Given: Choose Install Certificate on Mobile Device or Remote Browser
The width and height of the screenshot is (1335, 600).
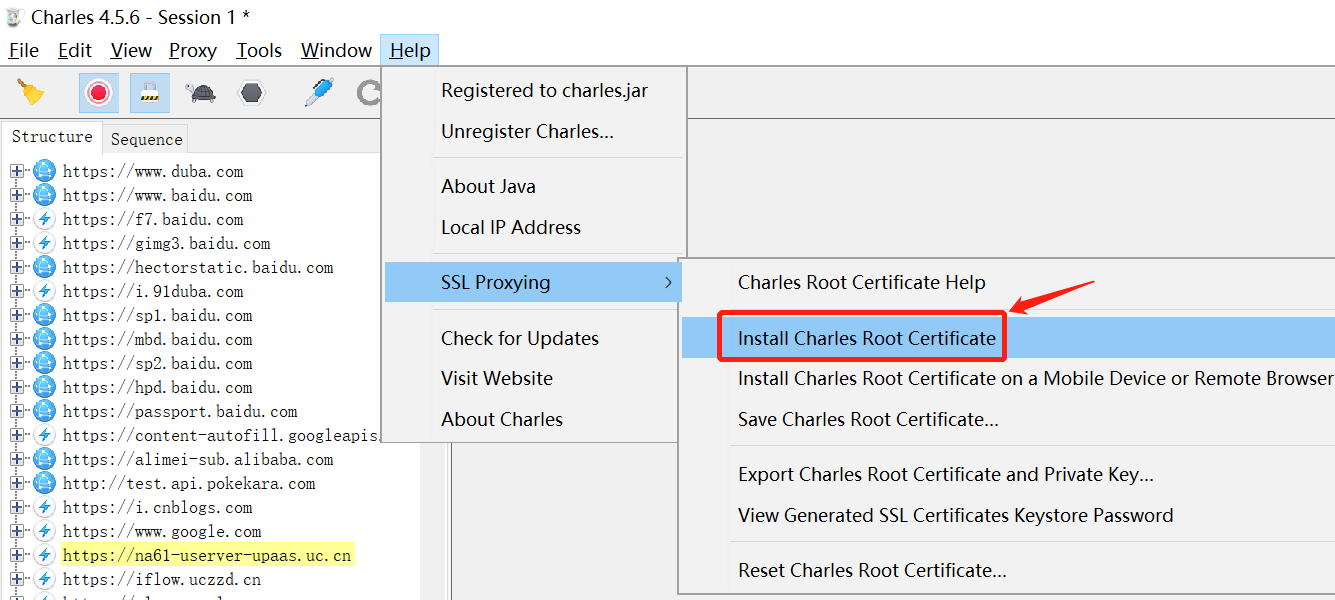Looking at the screenshot, I should (x=1035, y=379).
